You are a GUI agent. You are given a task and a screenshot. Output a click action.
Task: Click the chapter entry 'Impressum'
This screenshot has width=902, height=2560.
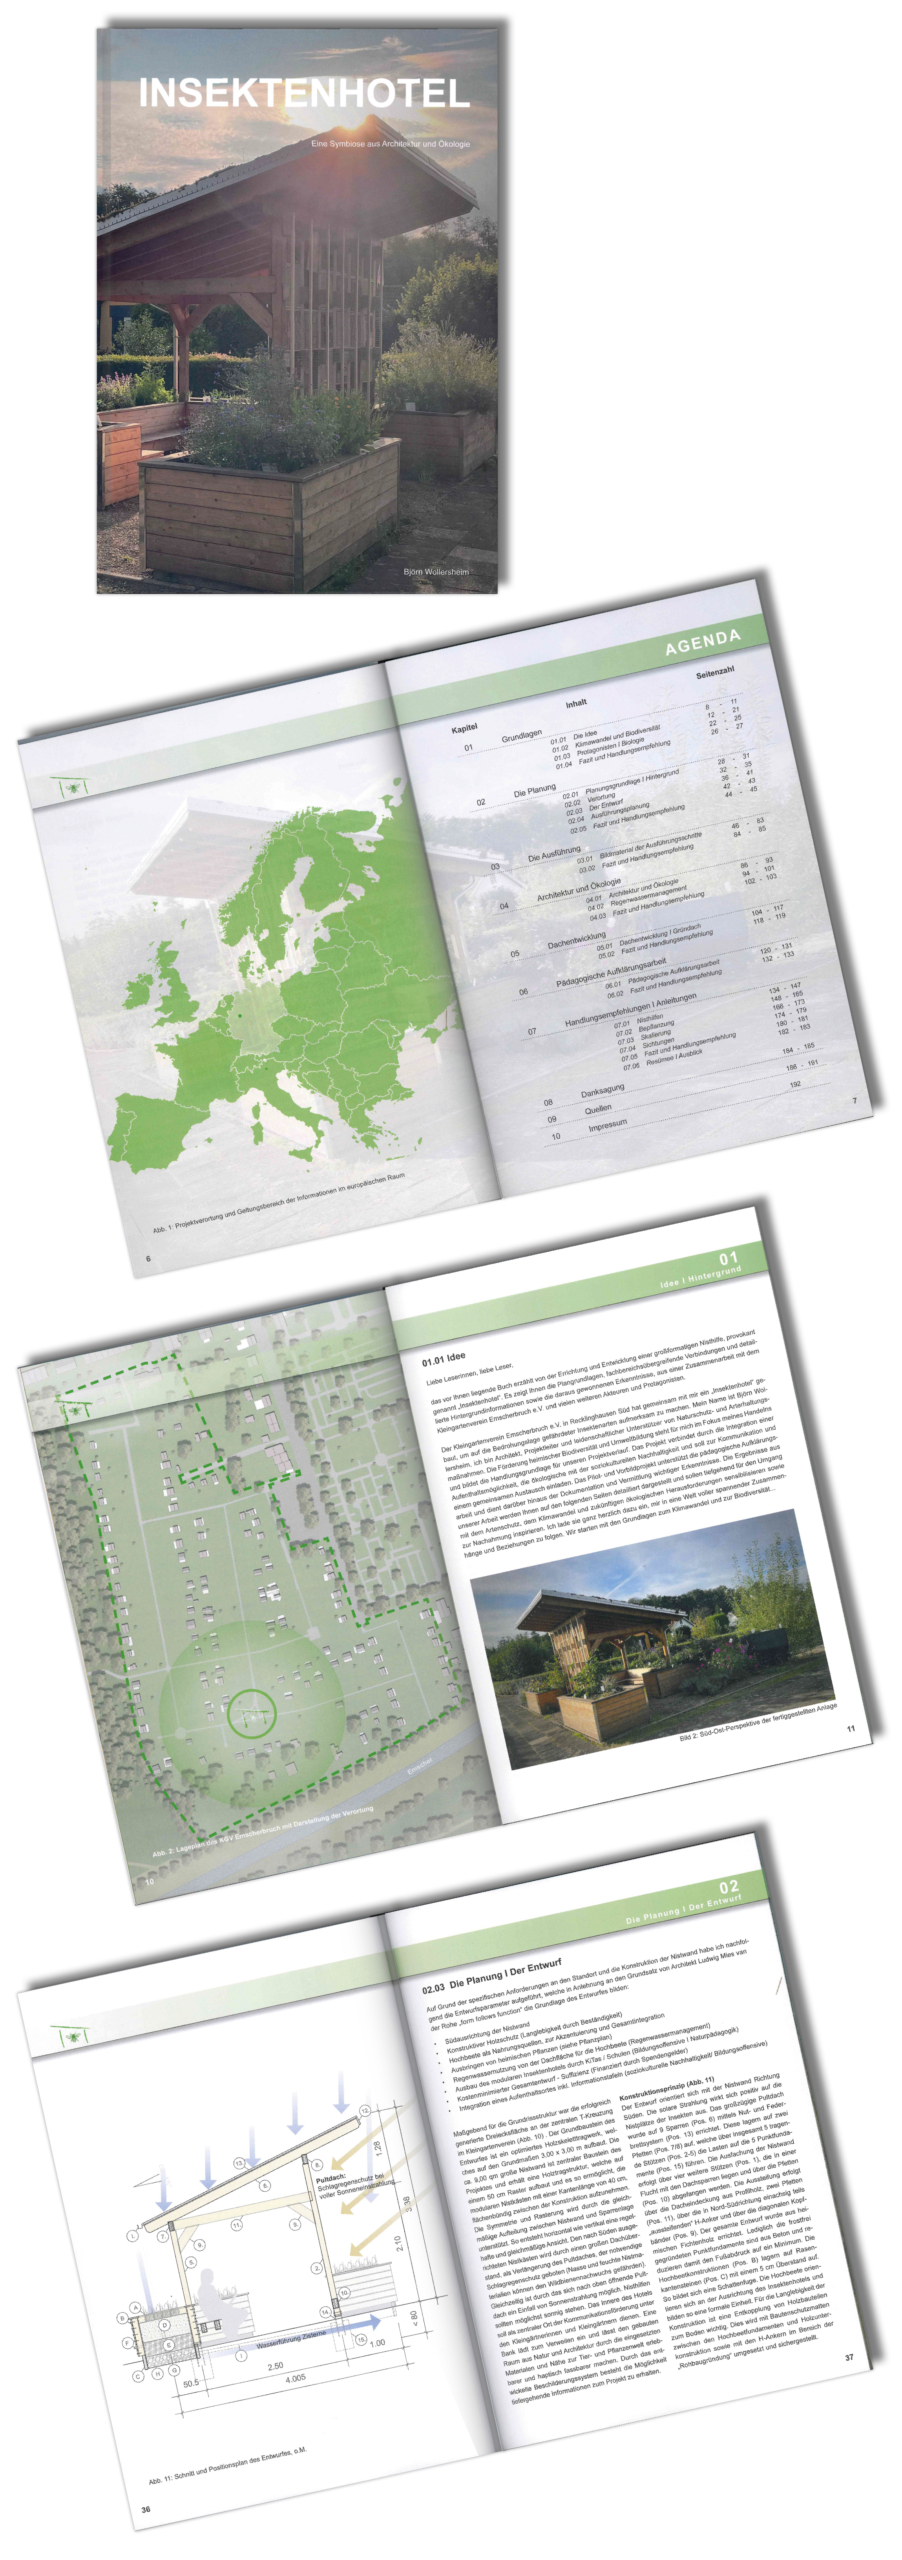[607, 1125]
